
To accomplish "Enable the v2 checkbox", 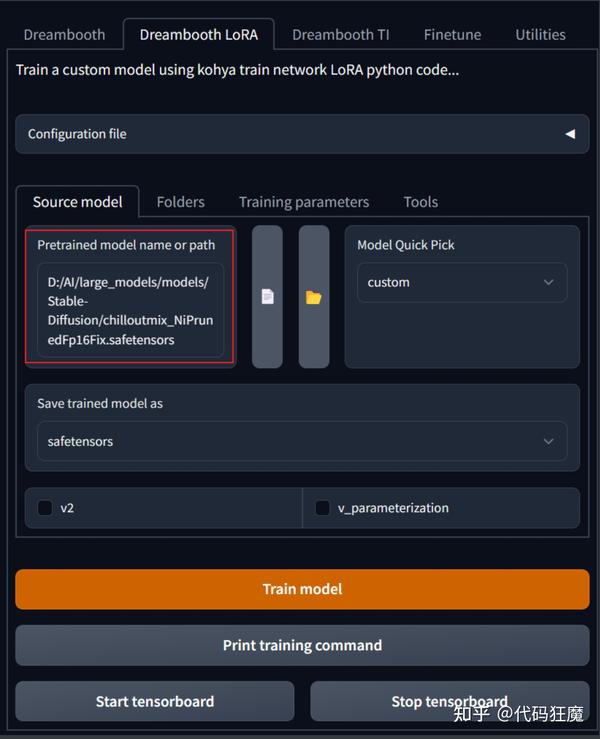I will (x=45, y=508).
